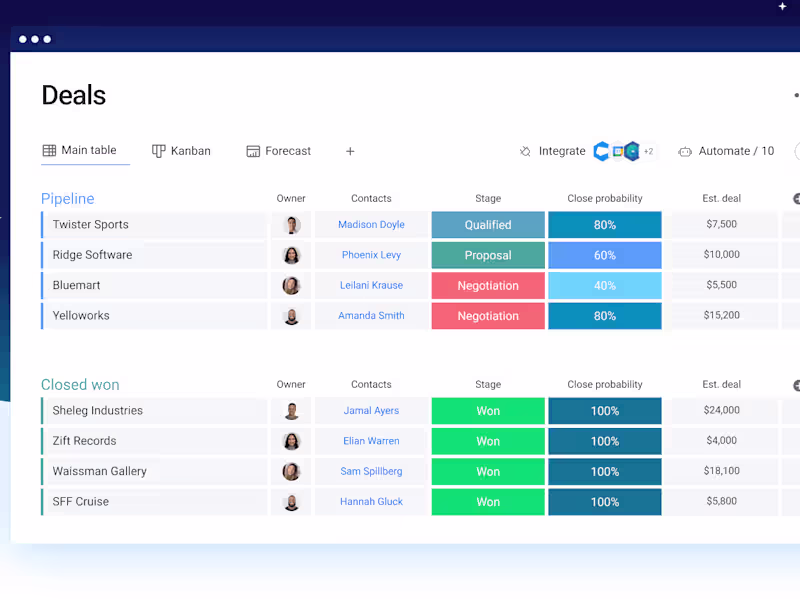Collapse the Closed won group heading
Viewport: 800px width, 600px height.
coord(80,385)
